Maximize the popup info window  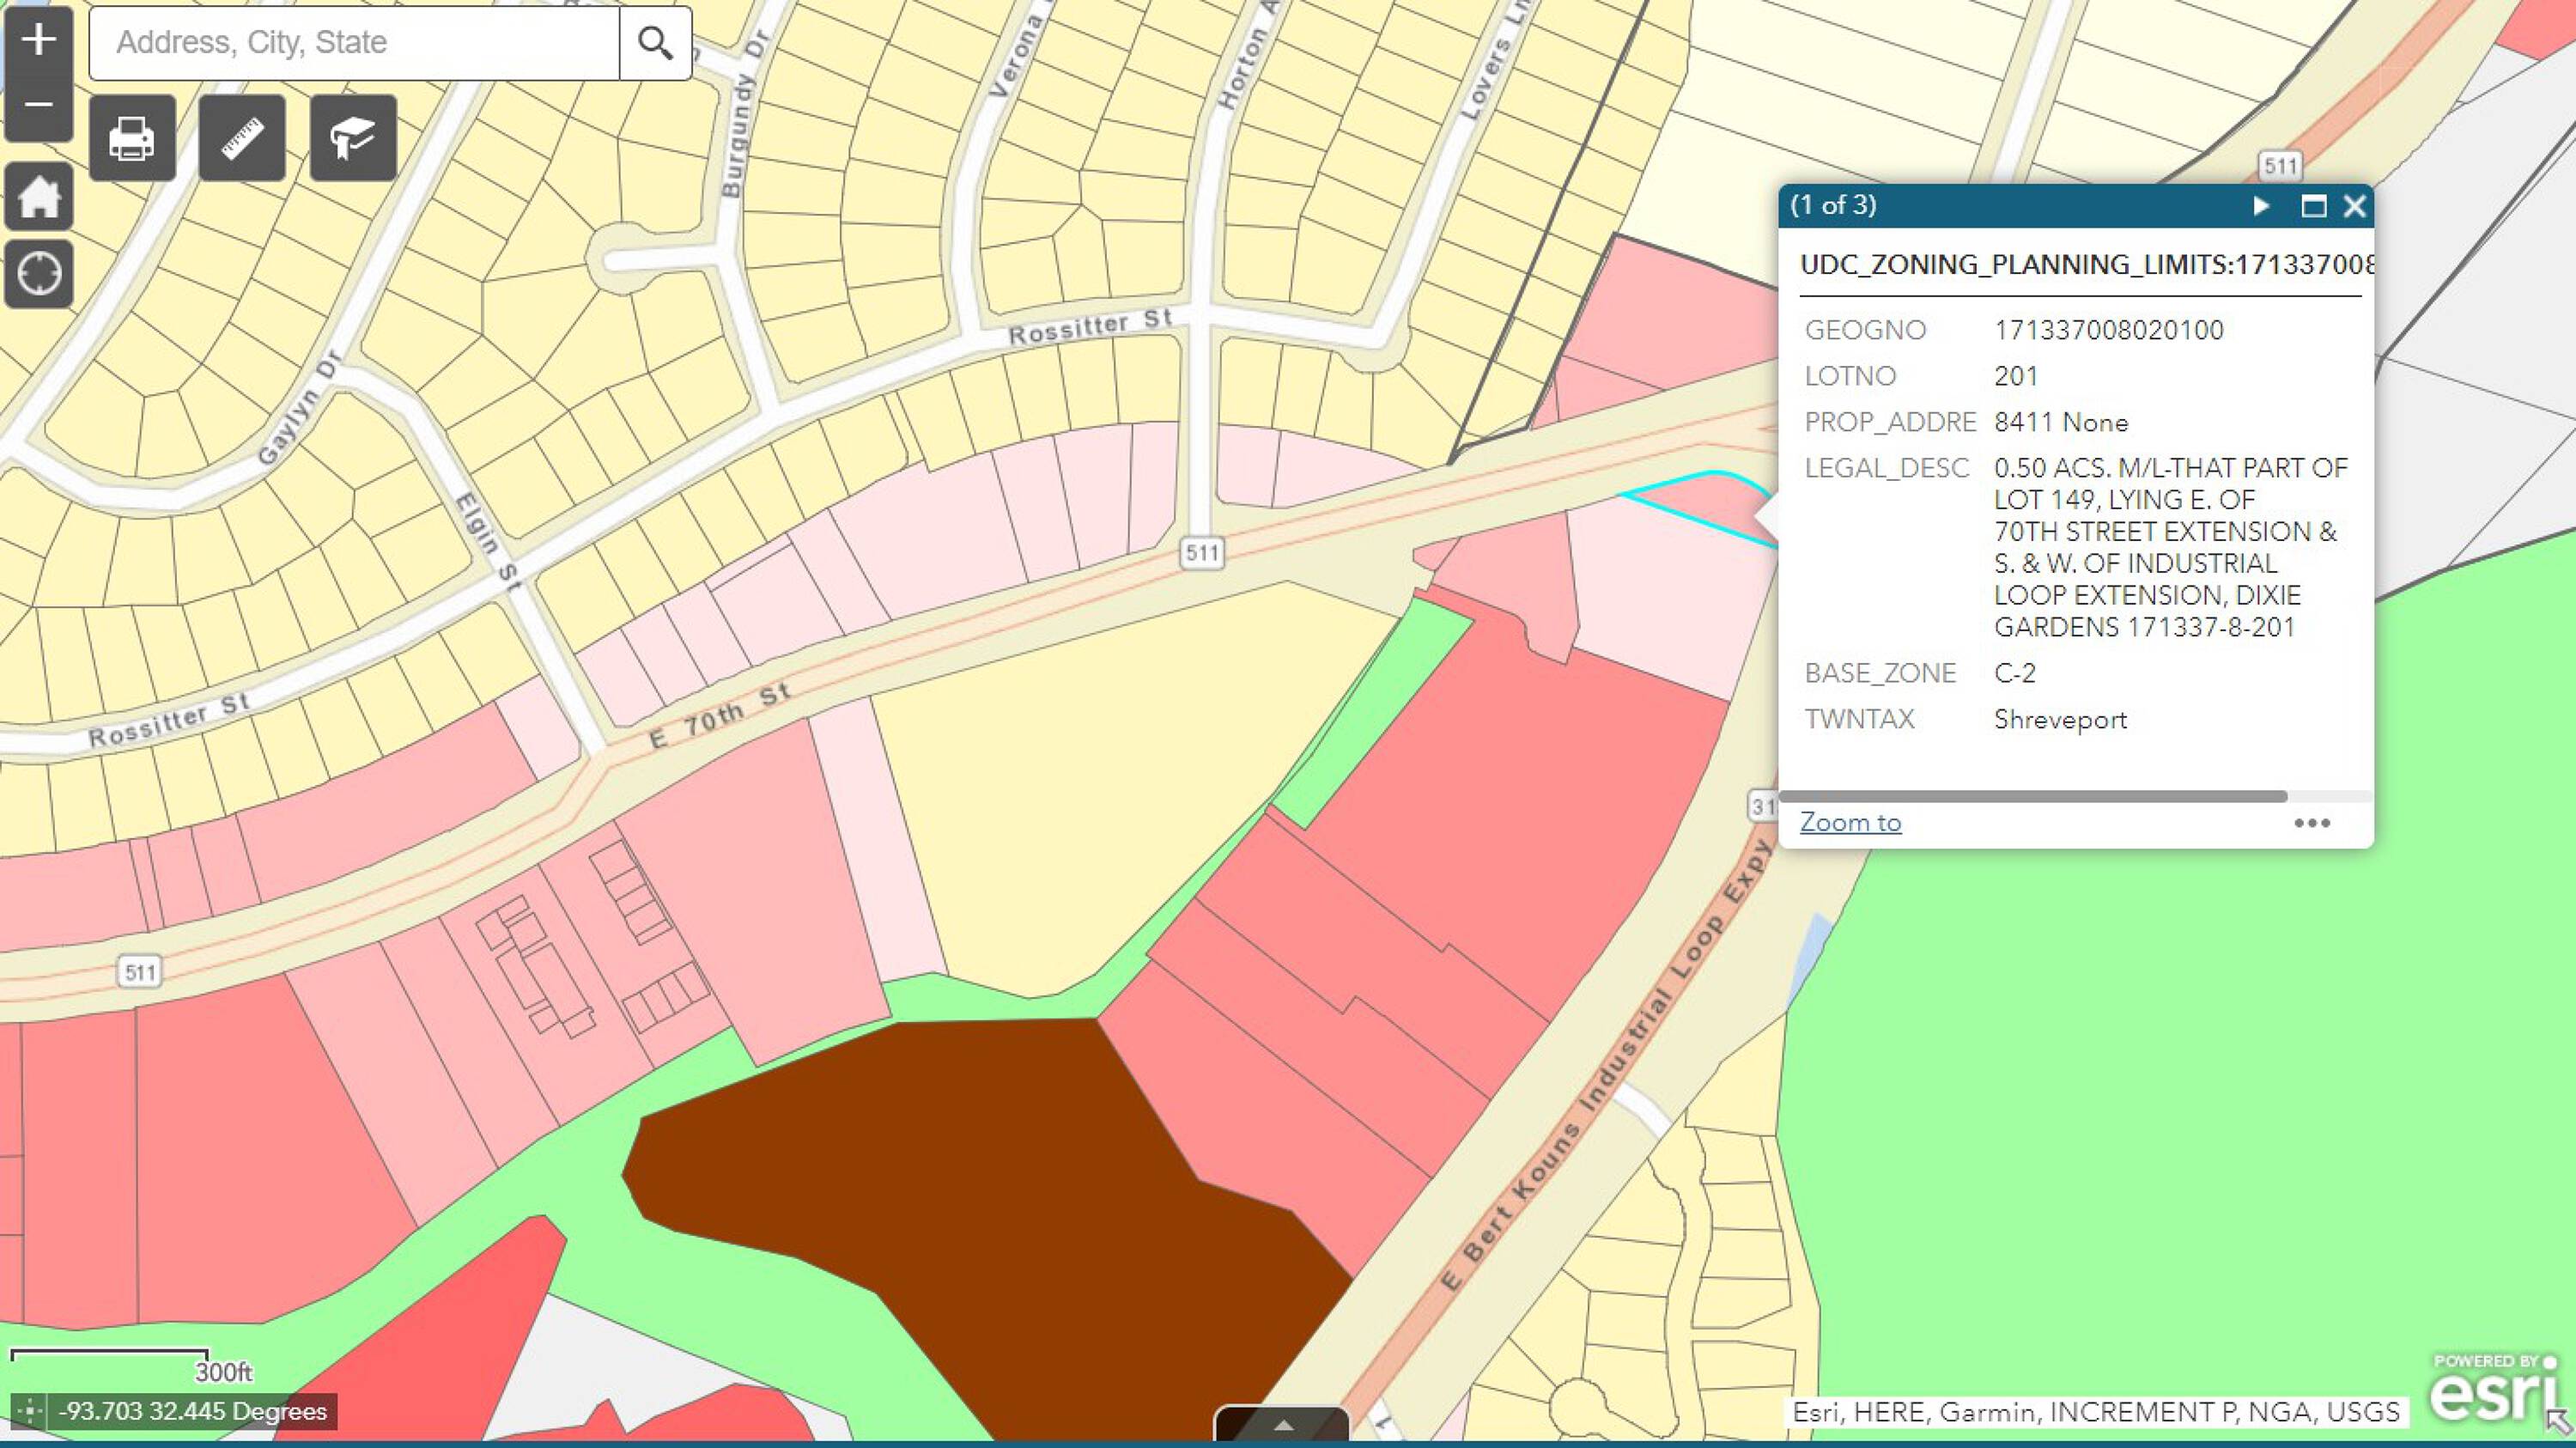[2313, 206]
